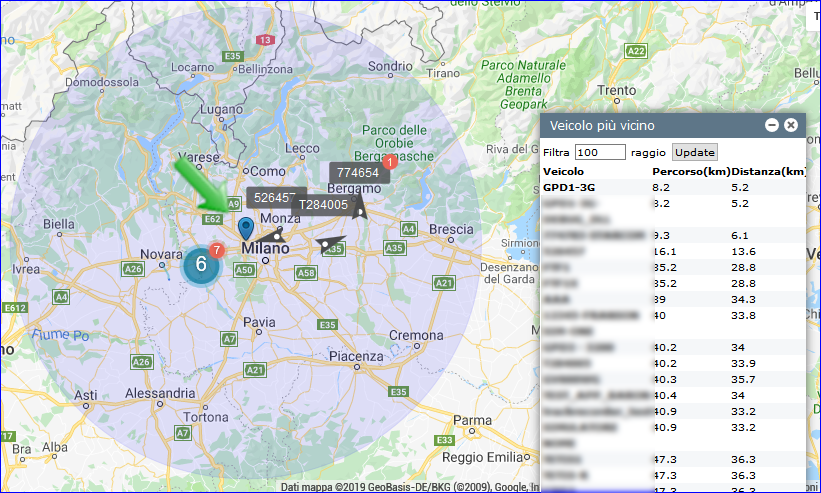Screen dimensions: 821x493
Task: Minimize the Veicolo più vicino panel
Action: (x=772, y=125)
